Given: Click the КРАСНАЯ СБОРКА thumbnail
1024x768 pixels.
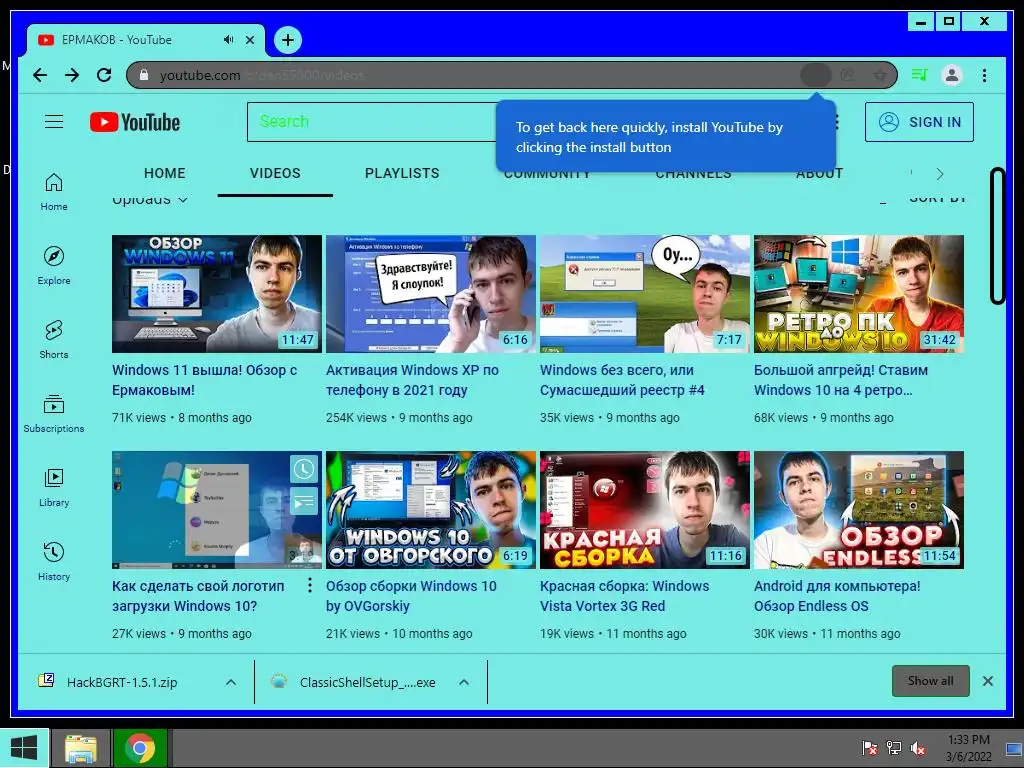Looking at the screenshot, I should tap(645, 510).
